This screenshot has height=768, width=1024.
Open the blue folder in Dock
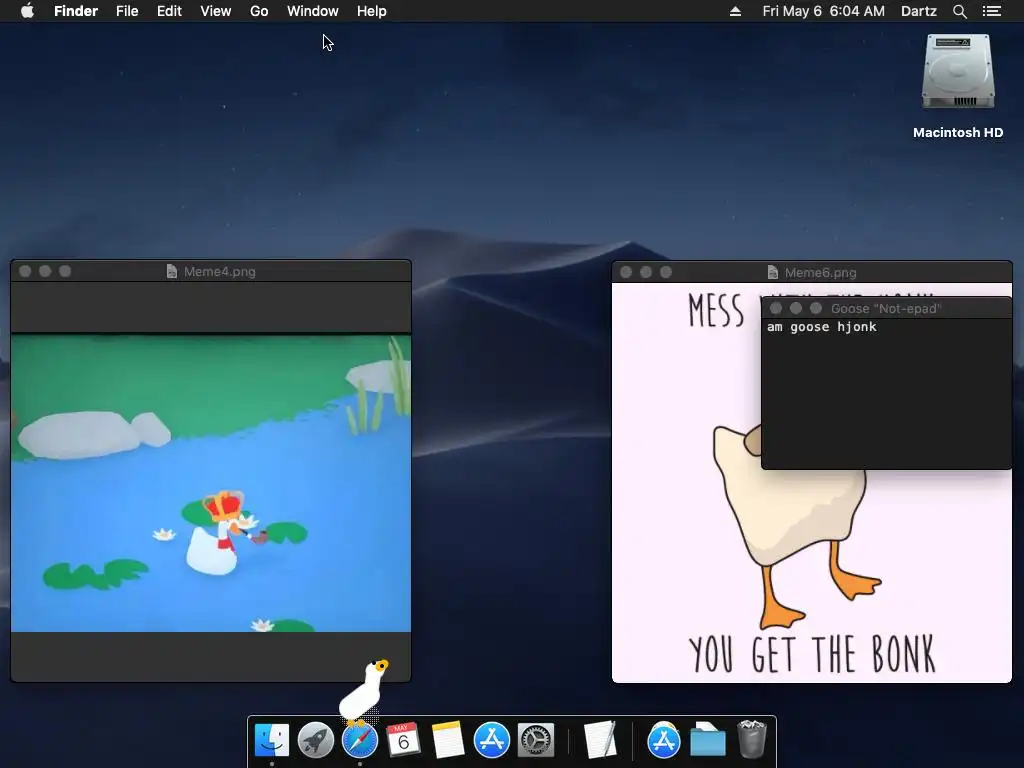[x=708, y=740]
